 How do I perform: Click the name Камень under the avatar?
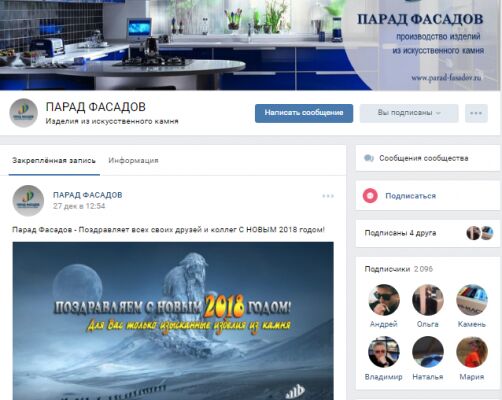[472, 324]
